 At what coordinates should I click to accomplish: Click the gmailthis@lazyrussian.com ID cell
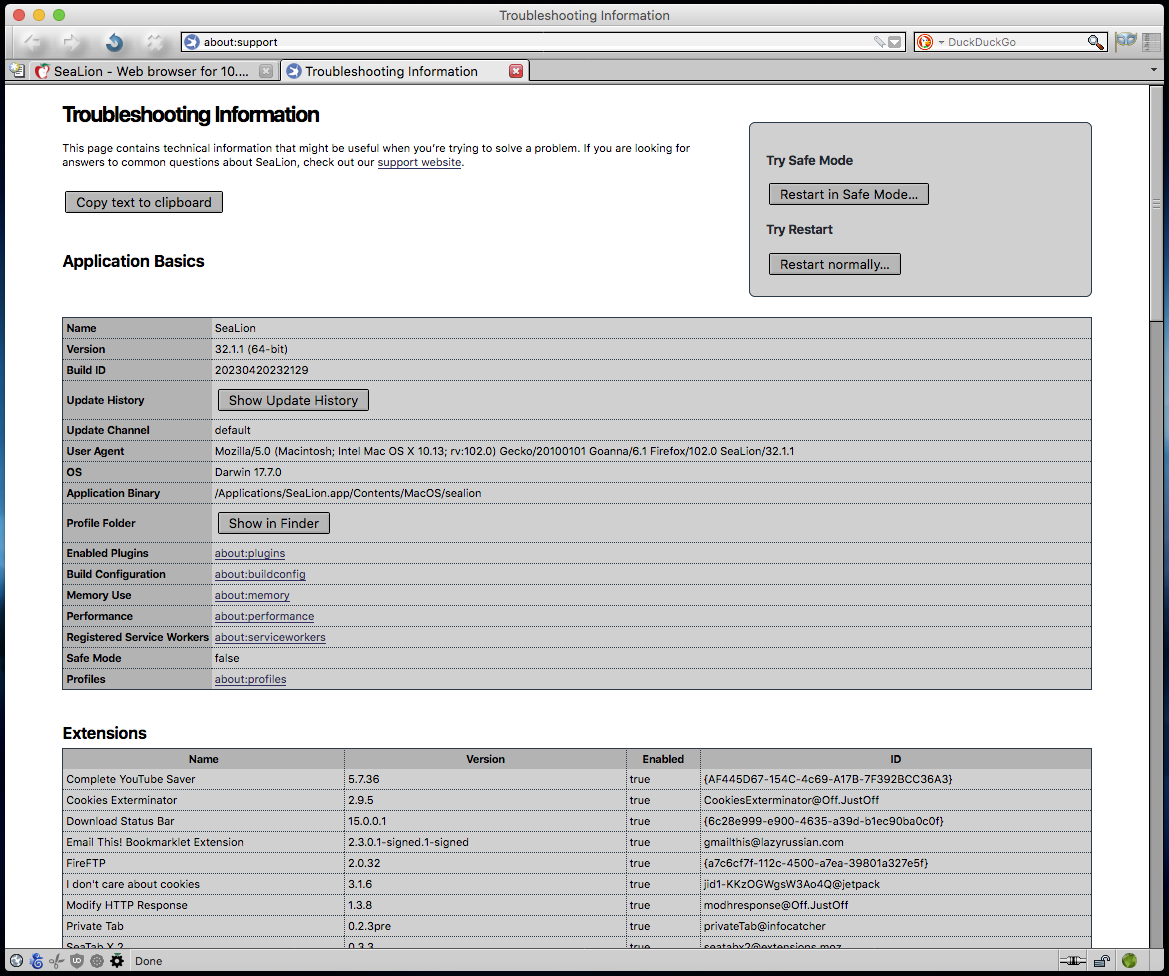(895, 842)
